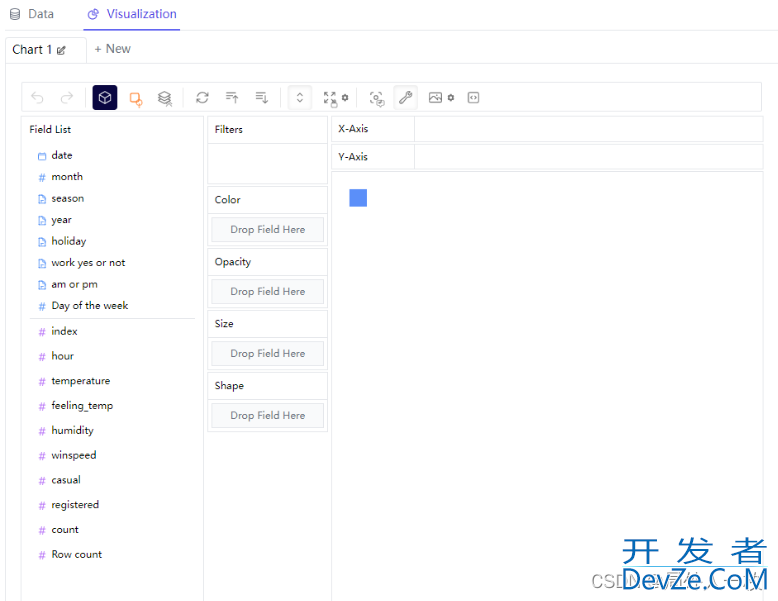Select the index field

[65, 331]
